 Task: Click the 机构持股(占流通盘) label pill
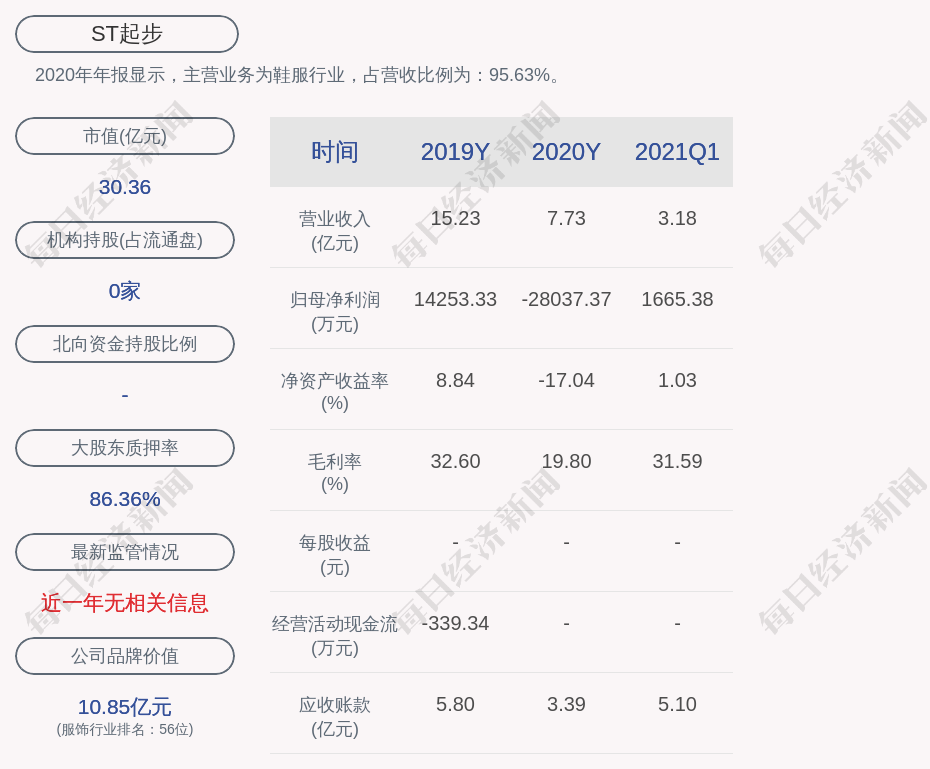[125, 240]
